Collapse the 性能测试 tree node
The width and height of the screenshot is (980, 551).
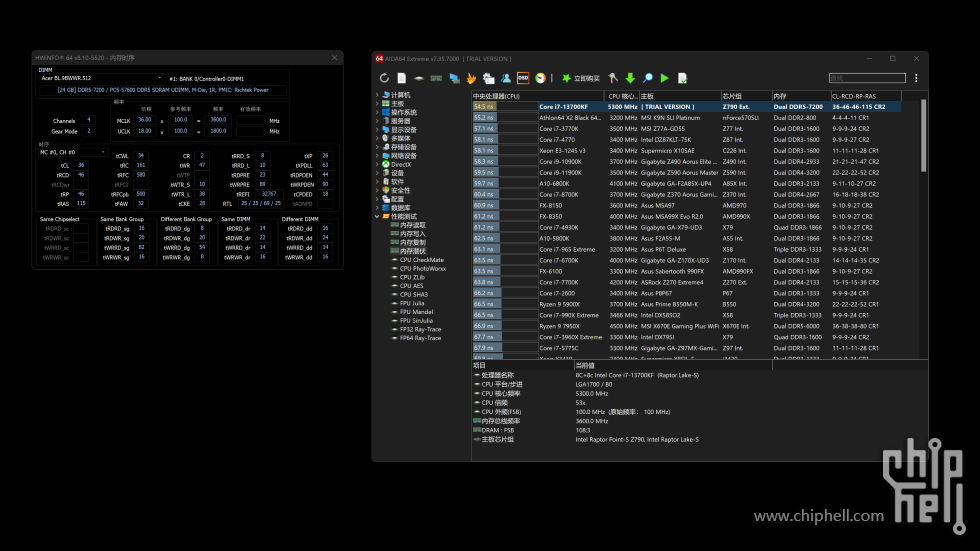click(377, 216)
